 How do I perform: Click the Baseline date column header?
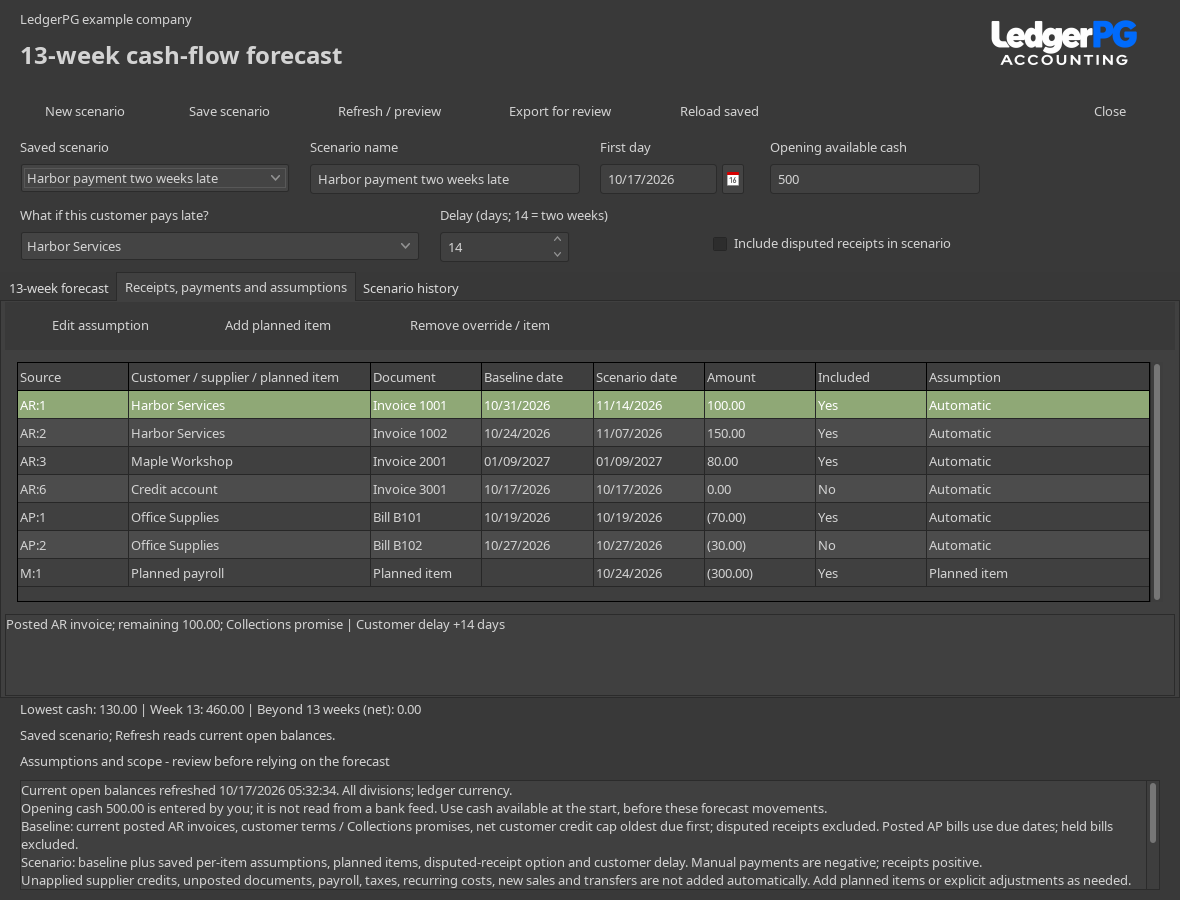pyautogui.click(x=537, y=377)
